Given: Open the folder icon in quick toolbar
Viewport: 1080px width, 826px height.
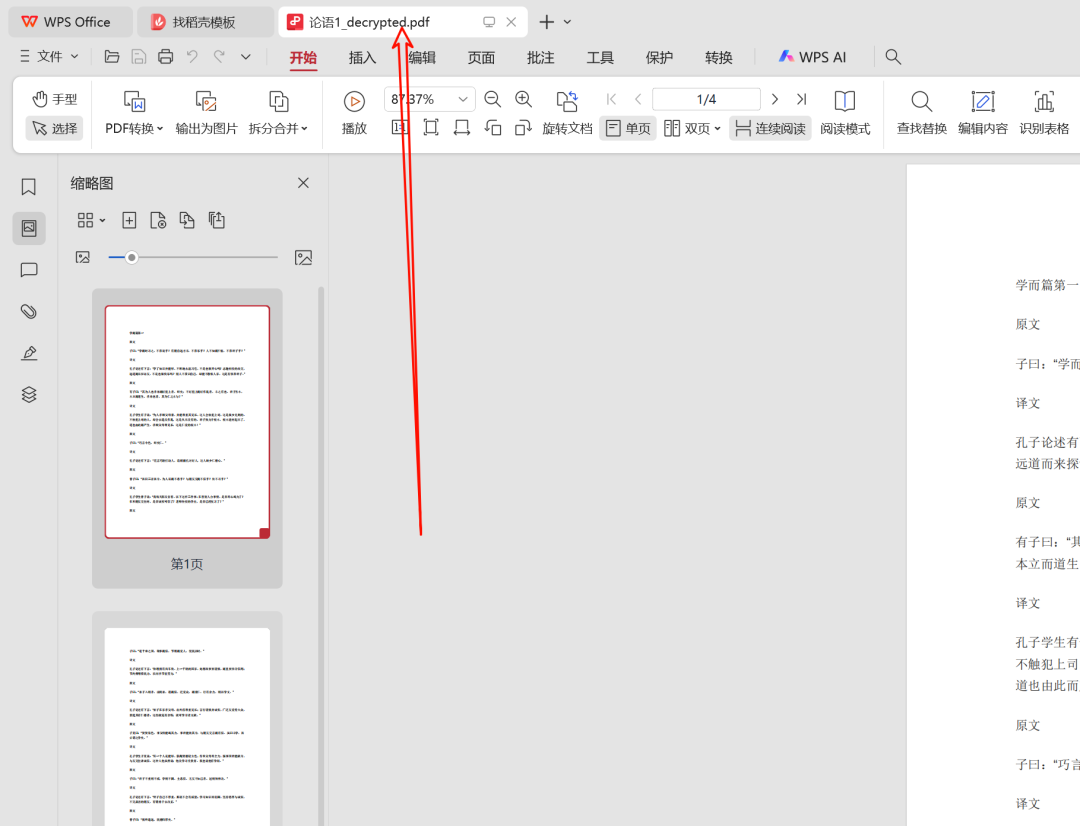Looking at the screenshot, I should [x=112, y=57].
